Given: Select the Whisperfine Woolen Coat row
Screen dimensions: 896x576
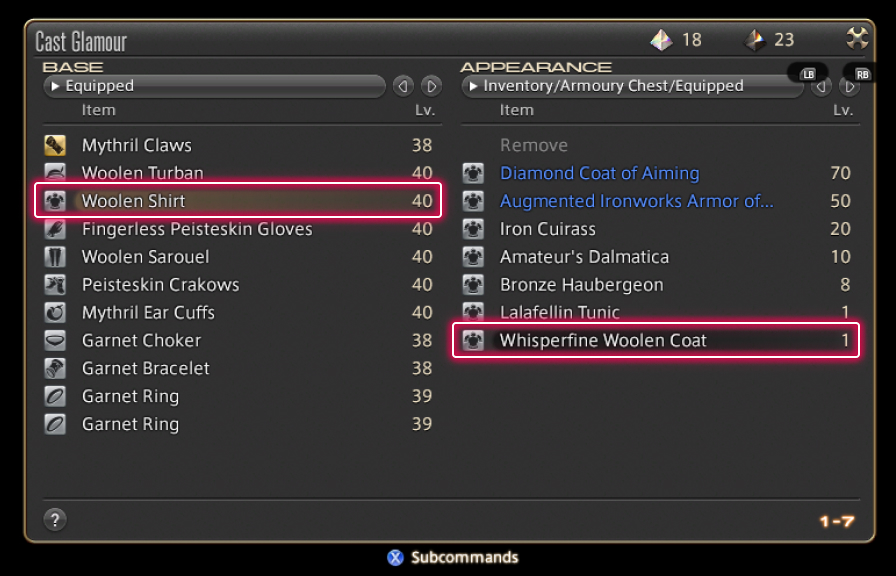Looking at the screenshot, I should pos(656,340).
